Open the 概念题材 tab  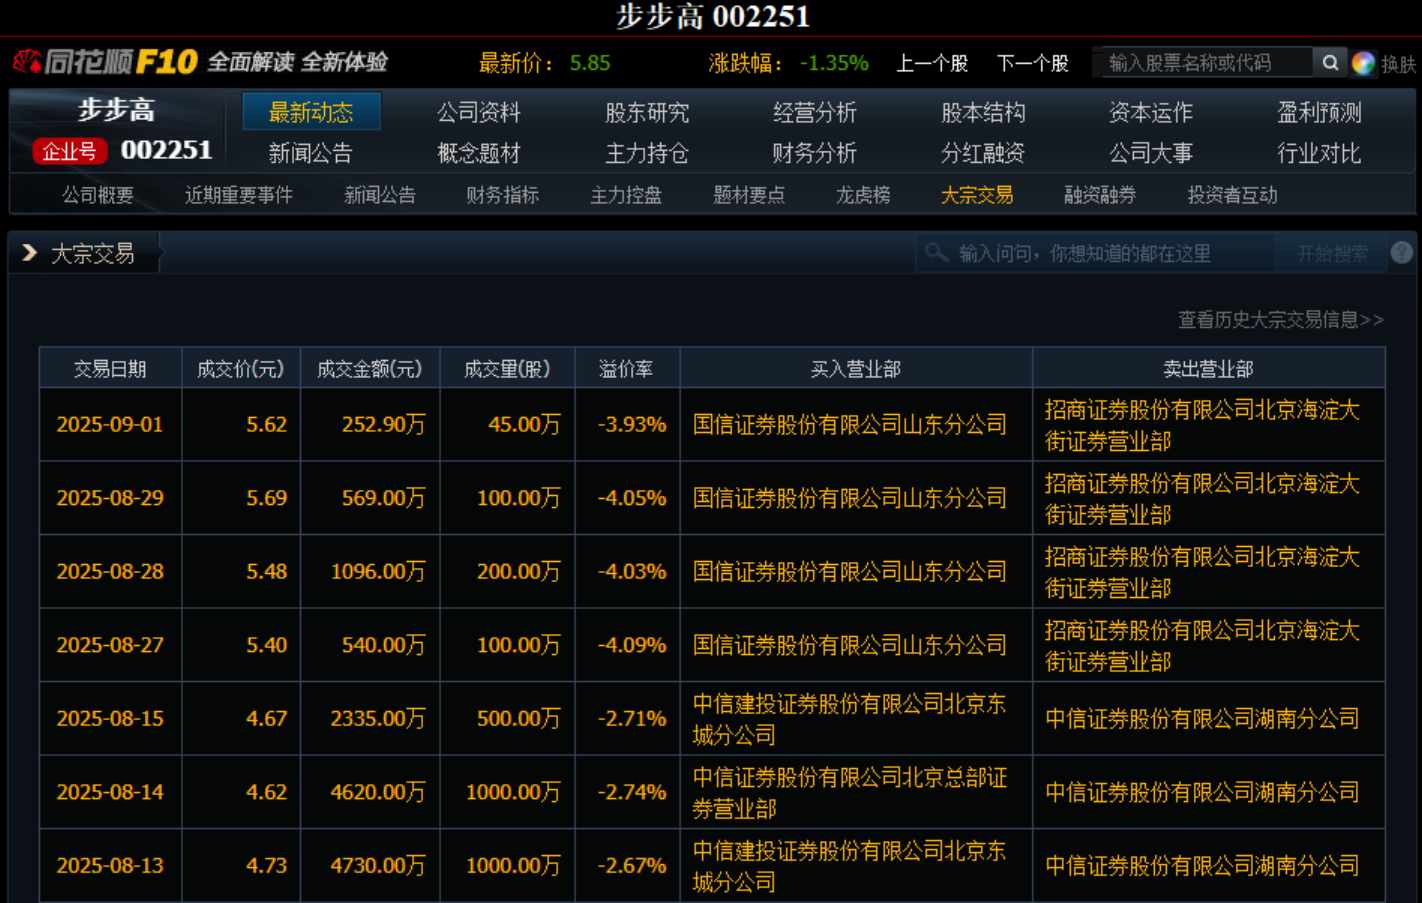click(x=479, y=153)
